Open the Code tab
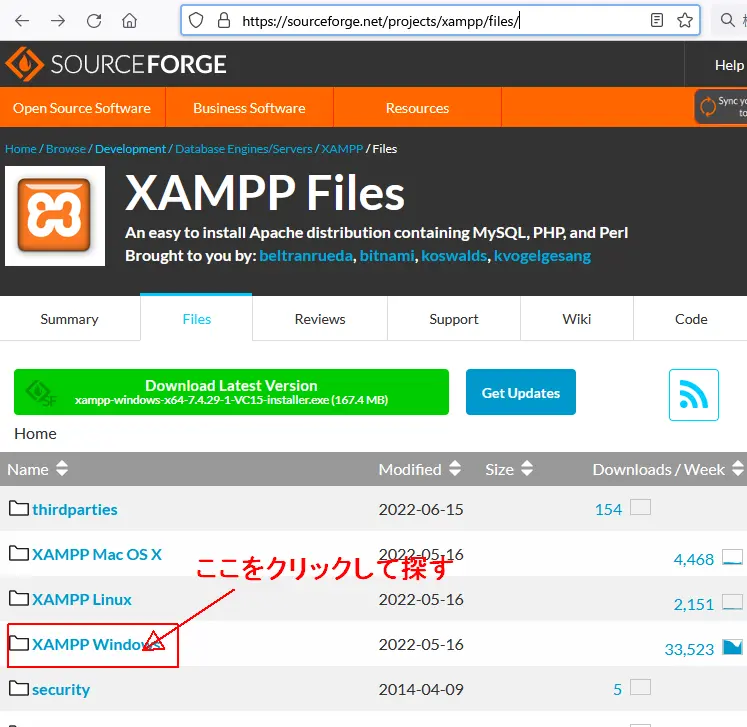The height and width of the screenshot is (727, 747). 691,319
